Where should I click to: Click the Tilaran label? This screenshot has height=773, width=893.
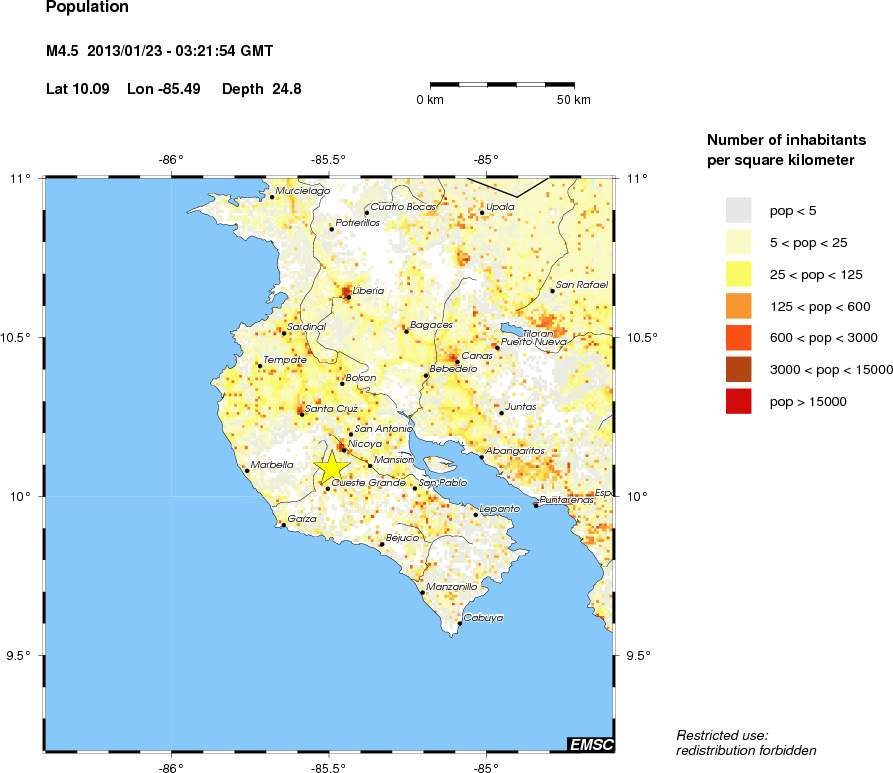click(538, 333)
